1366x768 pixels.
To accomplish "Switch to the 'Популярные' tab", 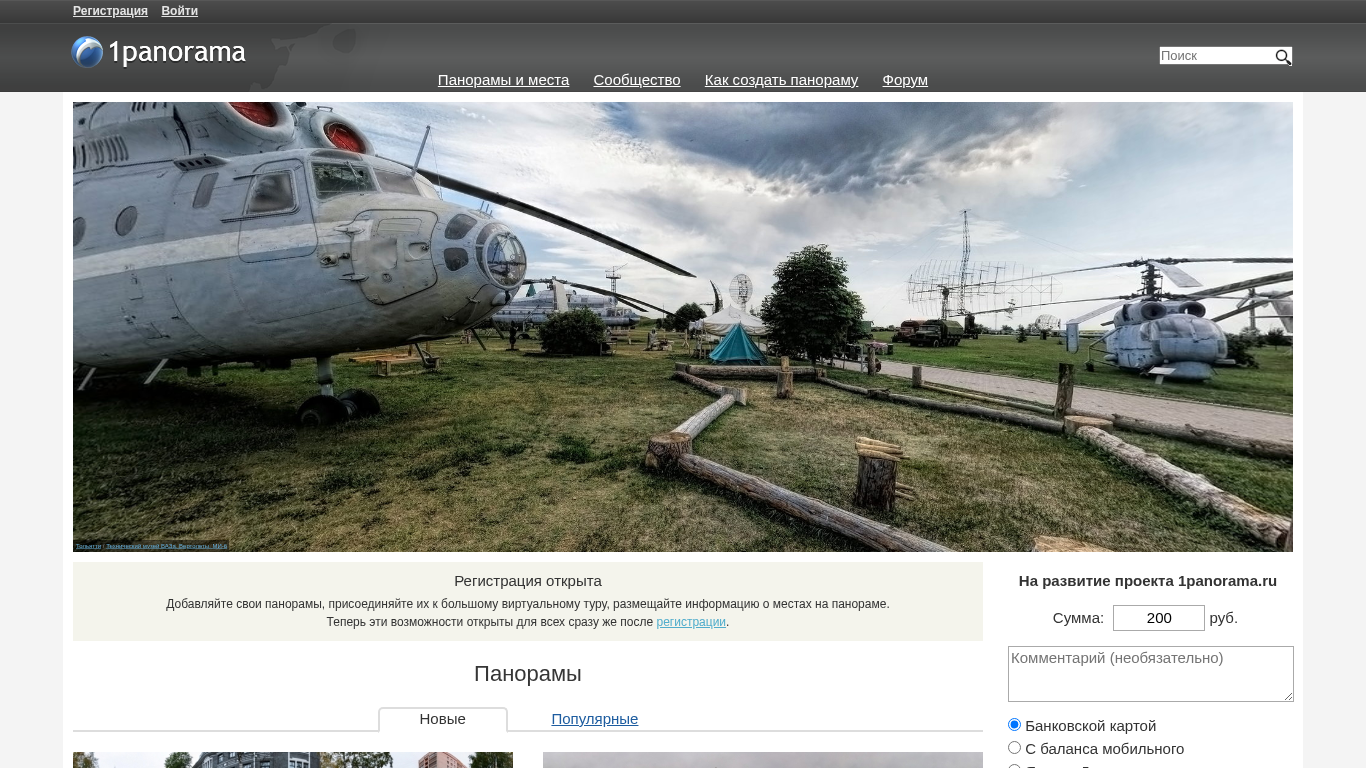I will (x=594, y=719).
